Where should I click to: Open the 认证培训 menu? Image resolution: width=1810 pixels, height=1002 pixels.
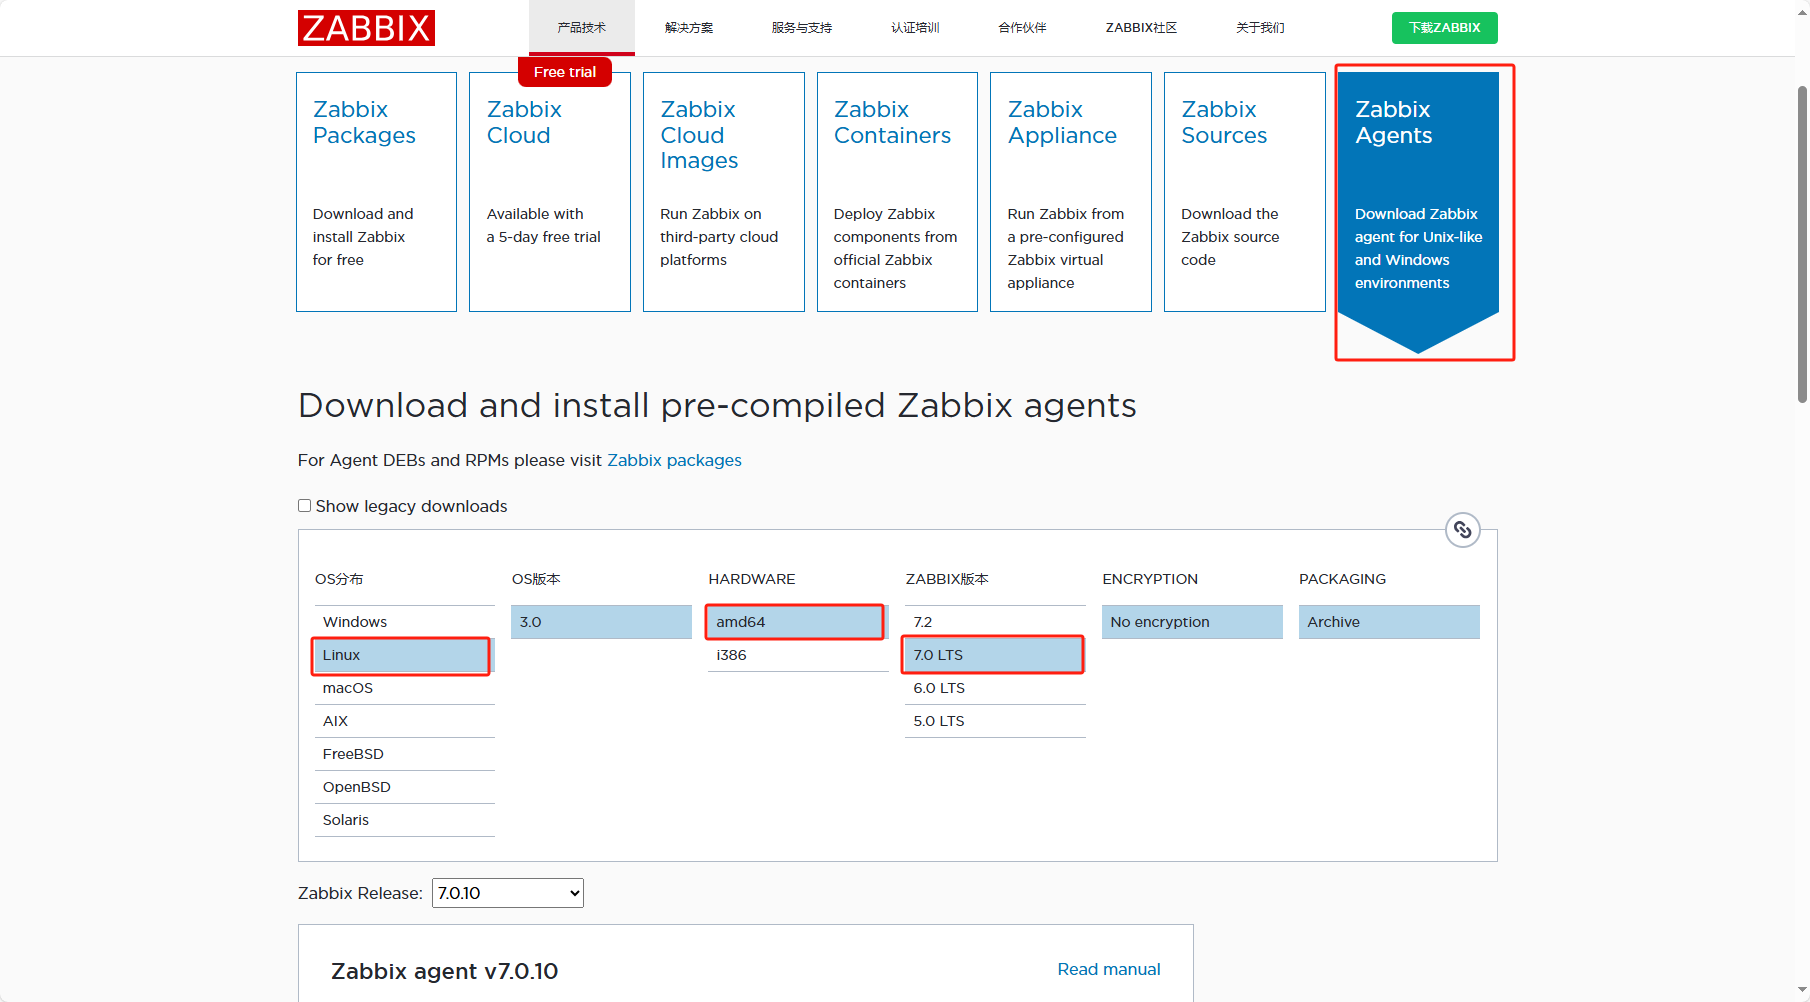[x=915, y=28]
